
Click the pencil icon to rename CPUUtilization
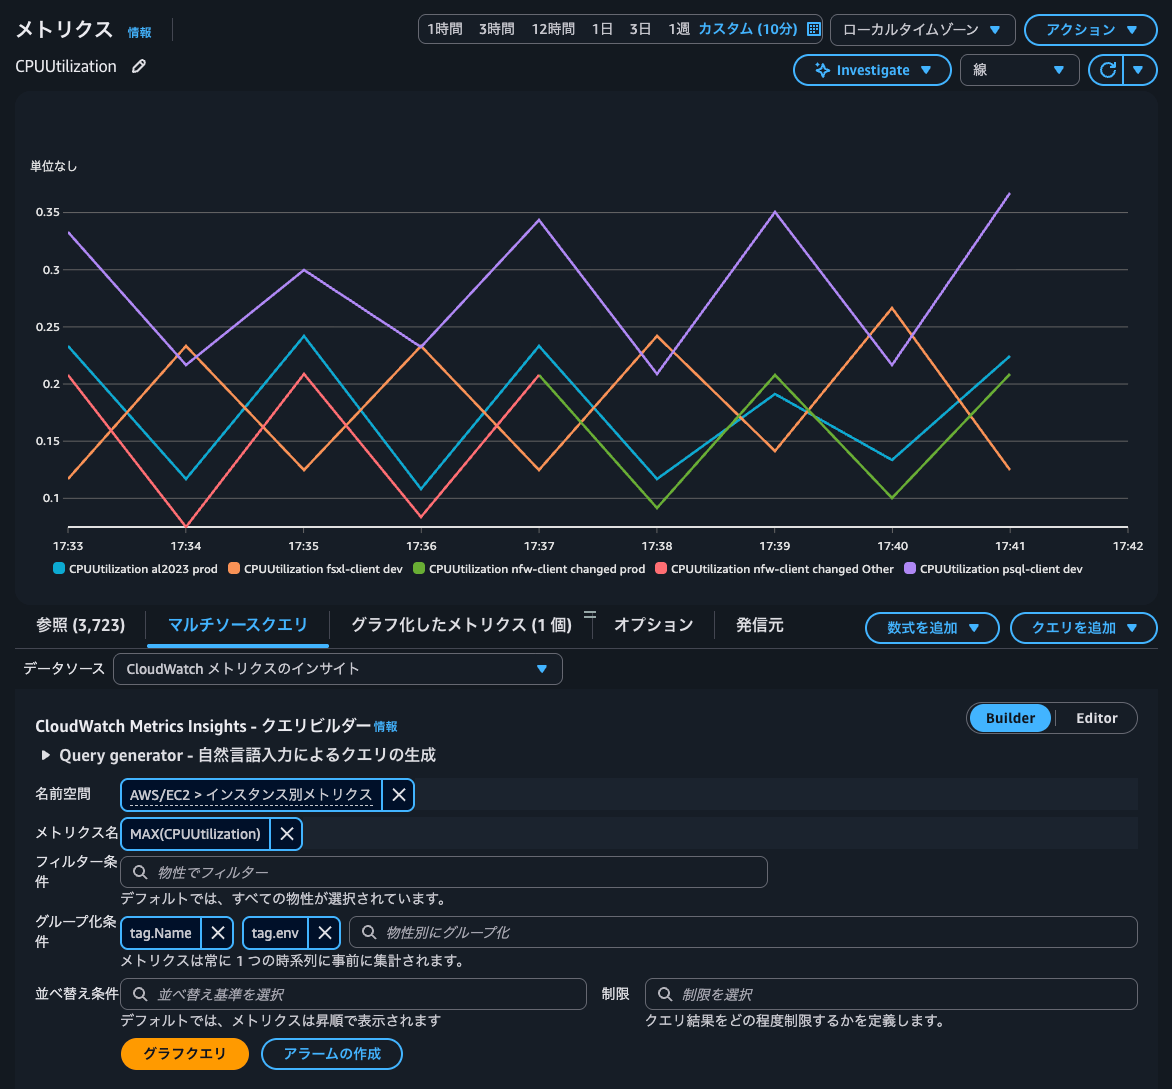click(139, 67)
